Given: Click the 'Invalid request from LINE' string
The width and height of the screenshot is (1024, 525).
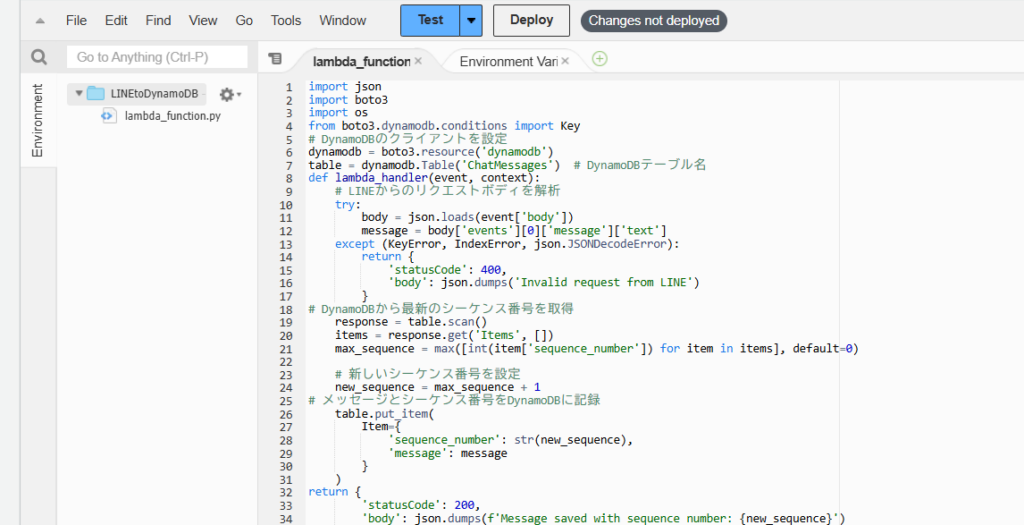Looking at the screenshot, I should 605,283.
